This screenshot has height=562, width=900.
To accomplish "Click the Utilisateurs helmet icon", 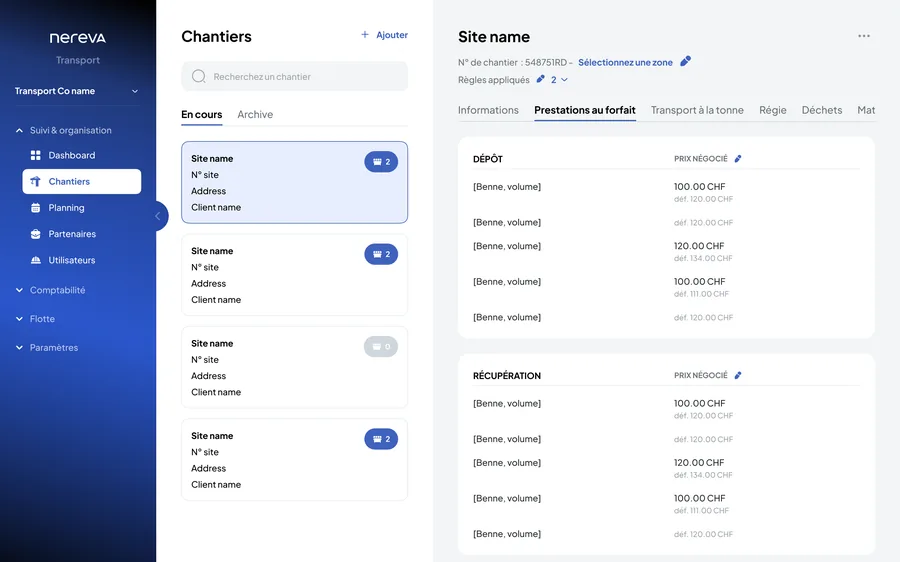I will [36, 260].
